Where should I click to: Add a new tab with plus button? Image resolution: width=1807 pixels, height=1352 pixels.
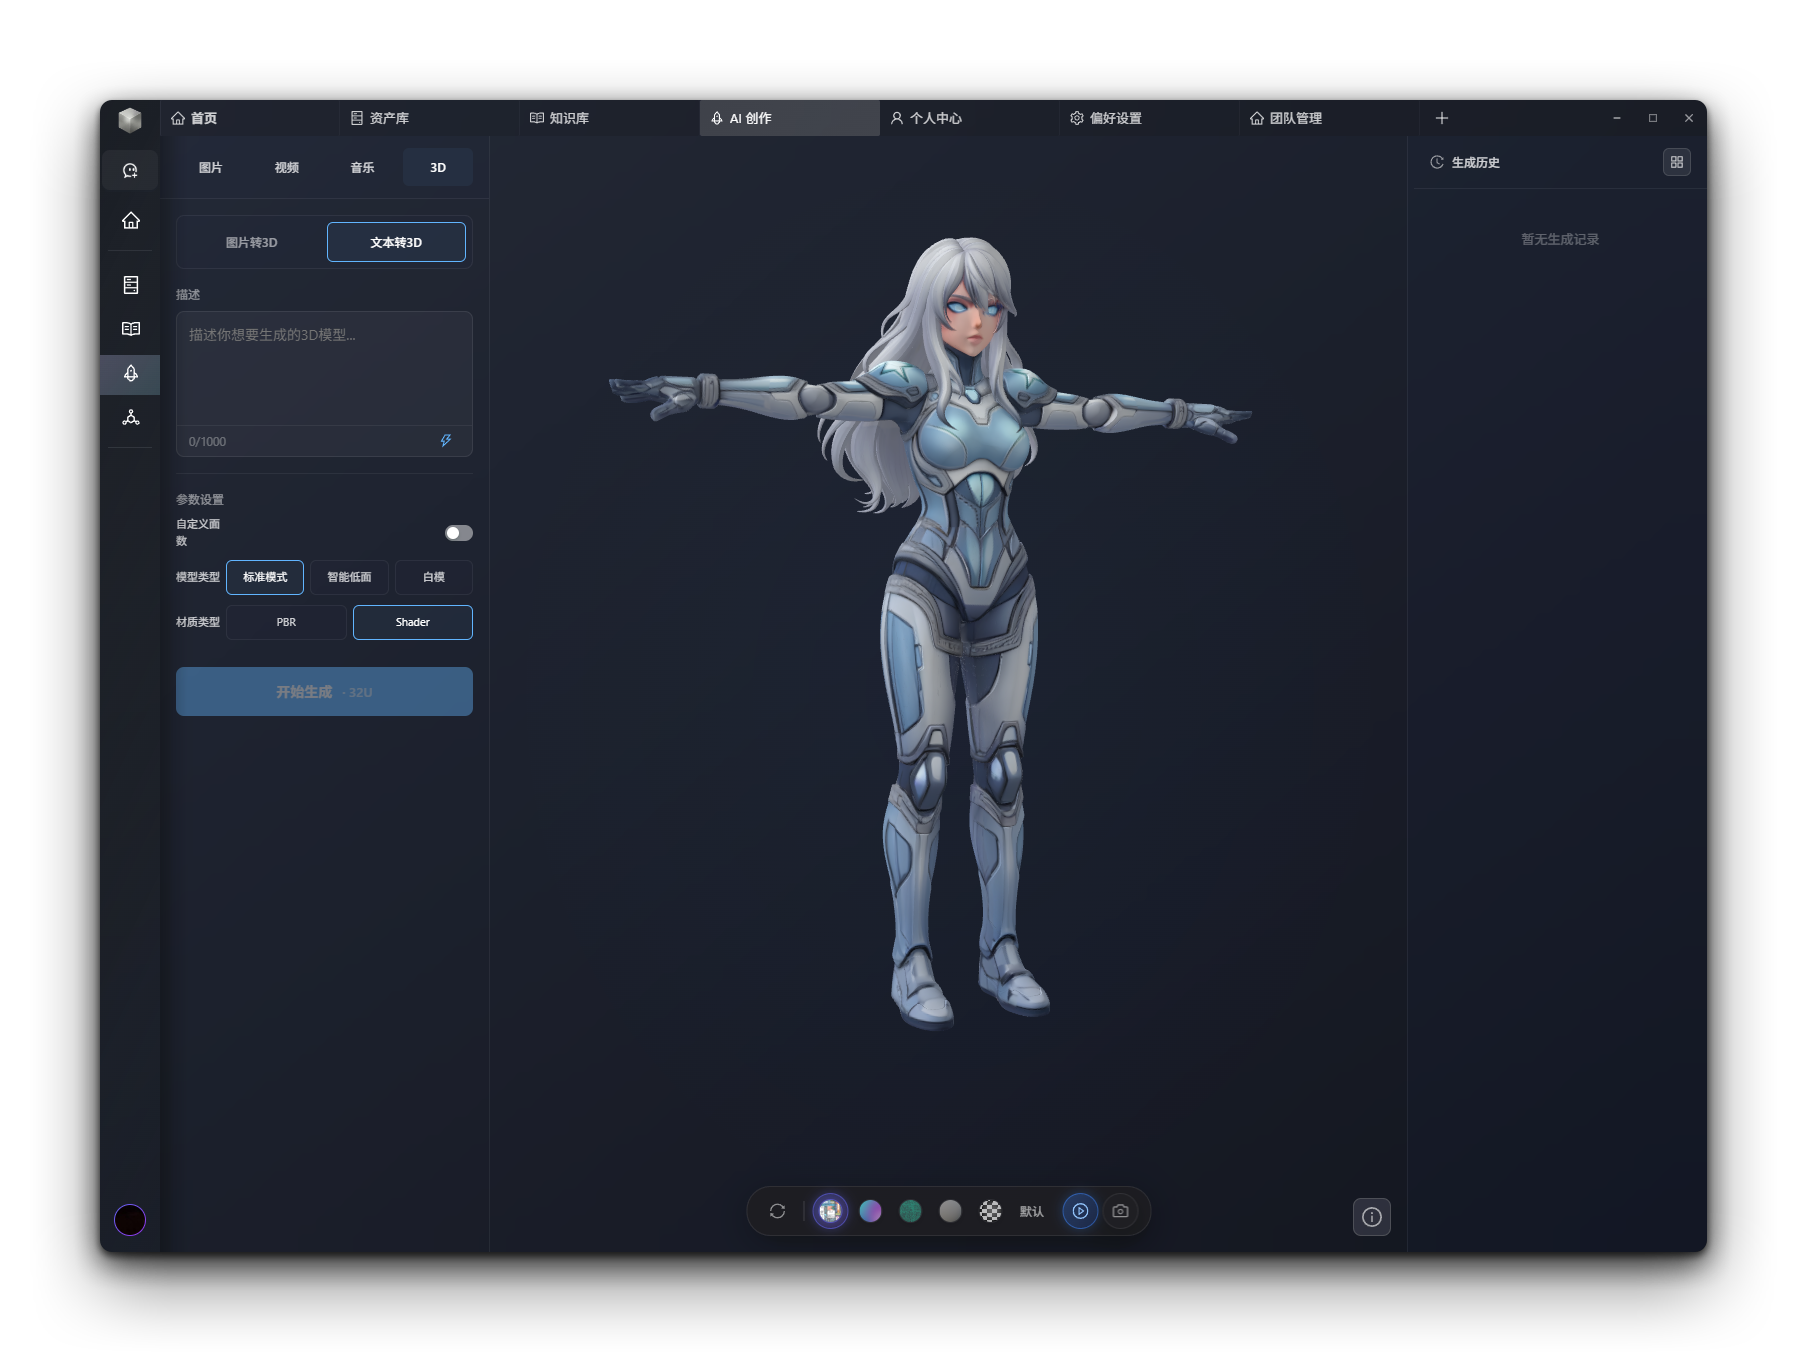point(1441,118)
